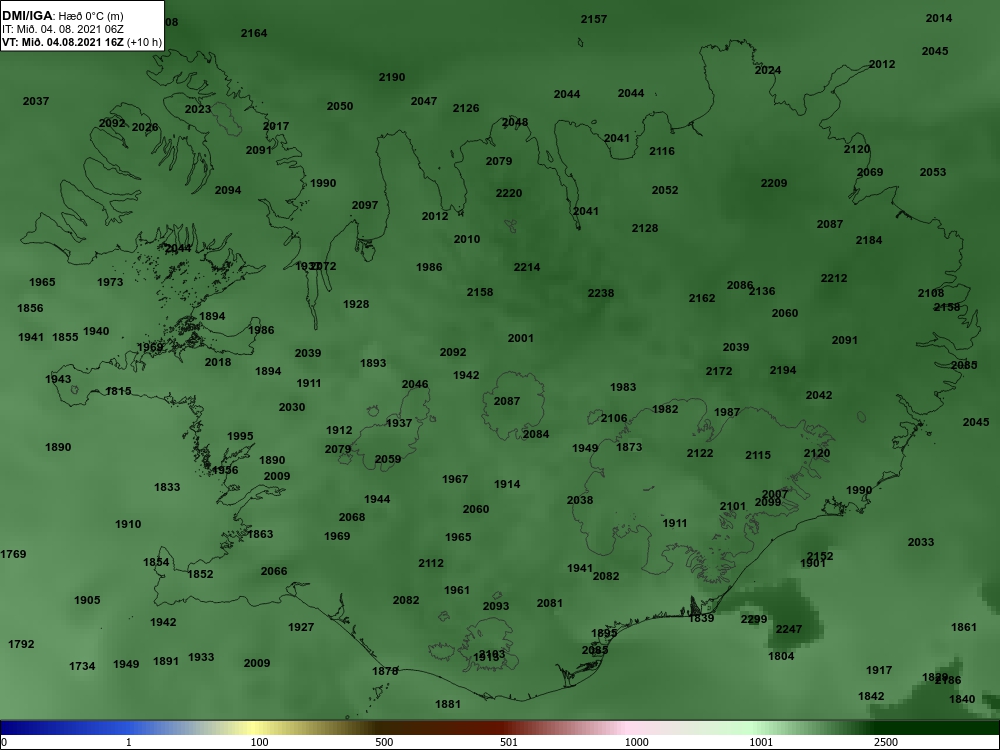This screenshot has height=750, width=1000.
Task: Click the map value 2053
Action: click(933, 172)
